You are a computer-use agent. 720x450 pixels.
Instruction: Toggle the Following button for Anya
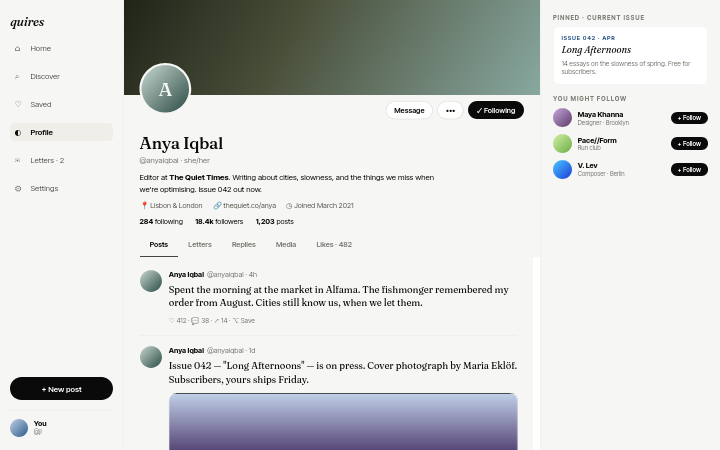[x=496, y=110]
